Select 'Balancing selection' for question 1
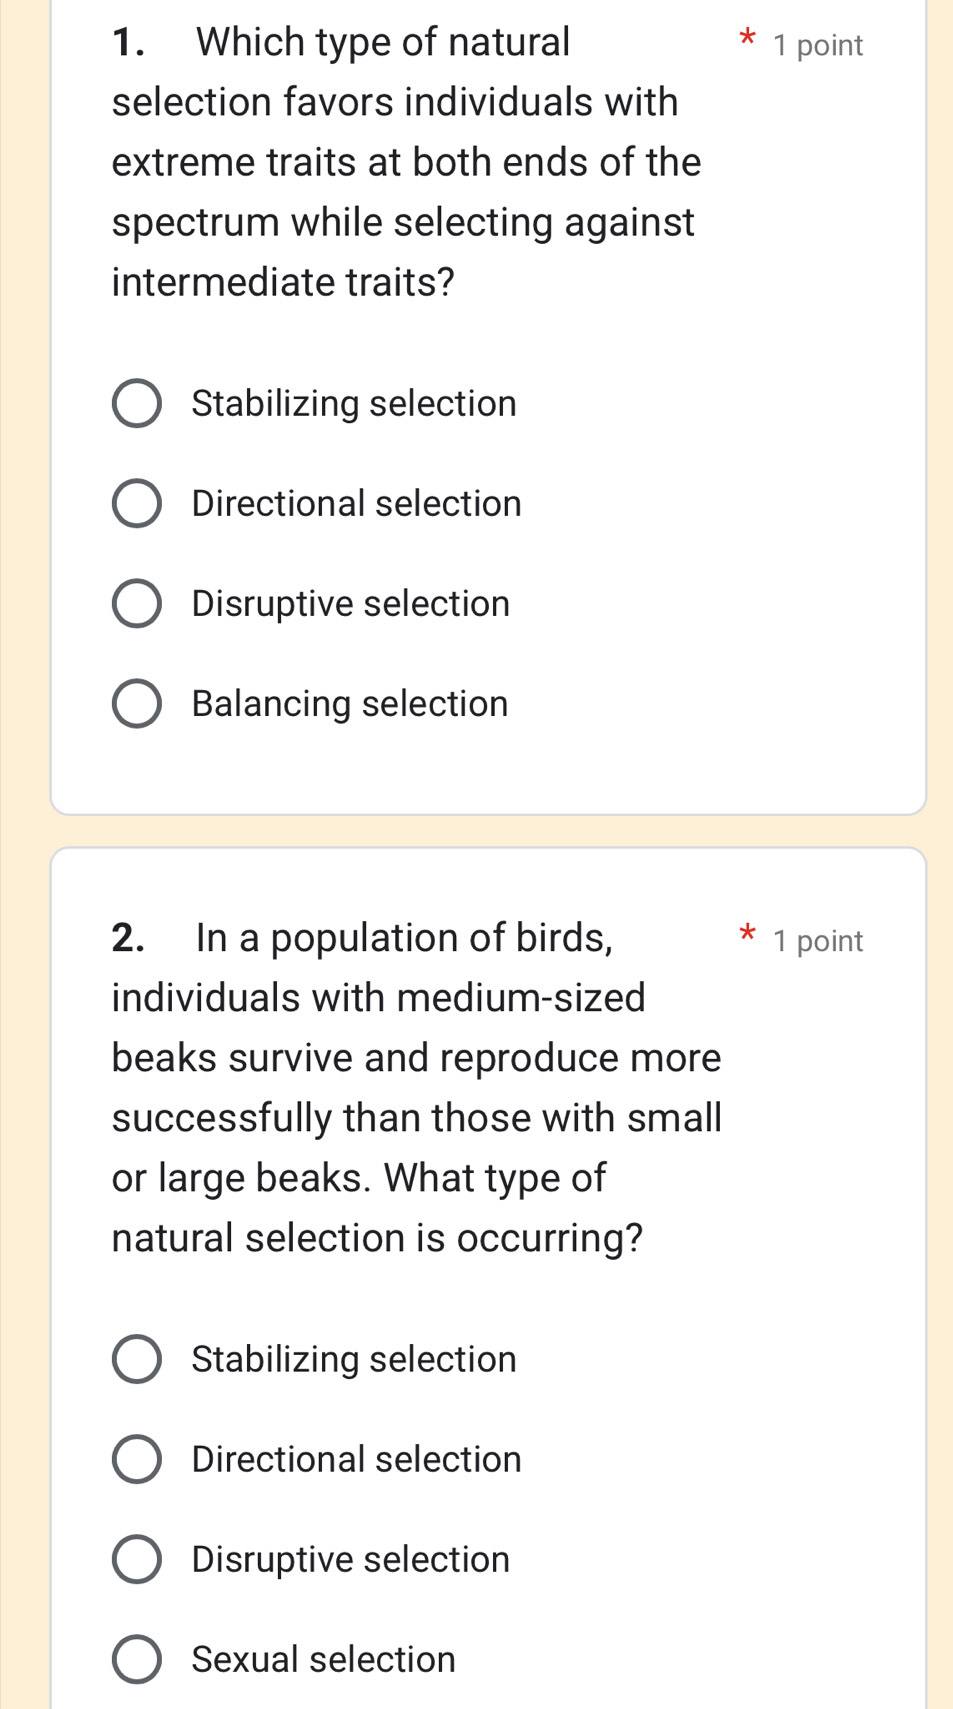This screenshot has height=1709, width=953. (x=137, y=703)
